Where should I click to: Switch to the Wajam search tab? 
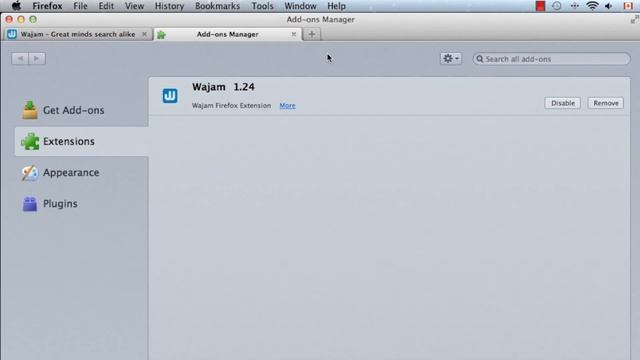[x=77, y=34]
